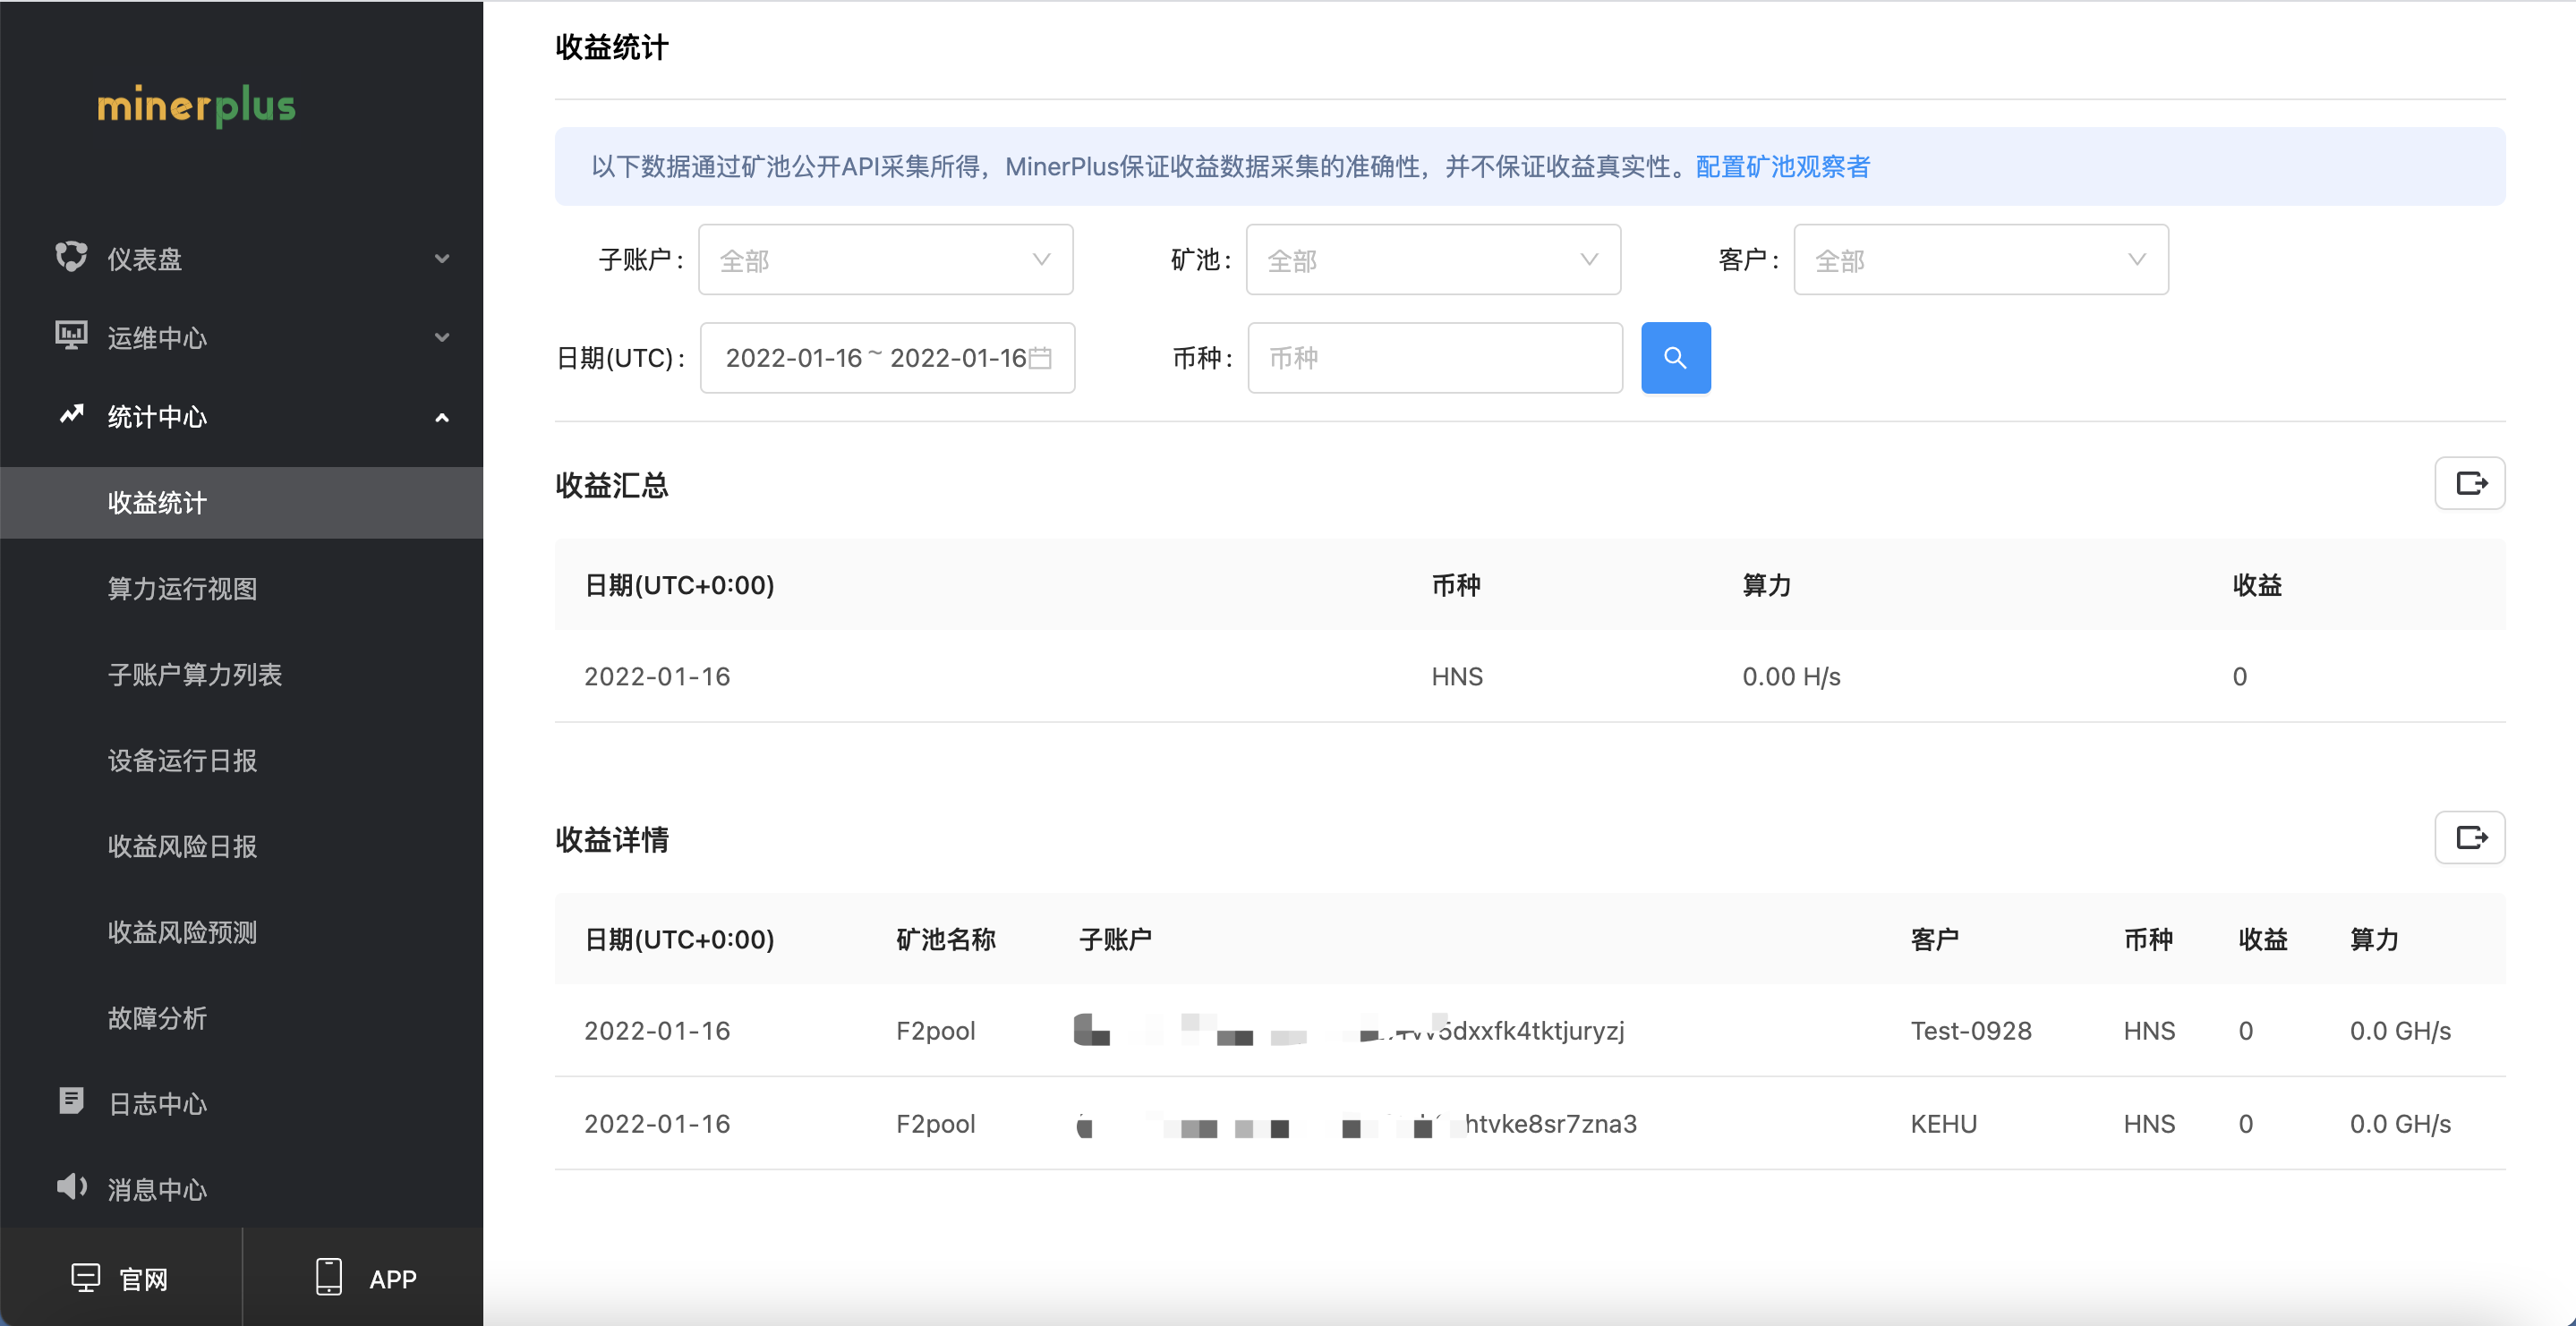The height and width of the screenshot is (1326, 2576).
Task: Open 子账户算力列表 page
Action: (x=195, y=675)
